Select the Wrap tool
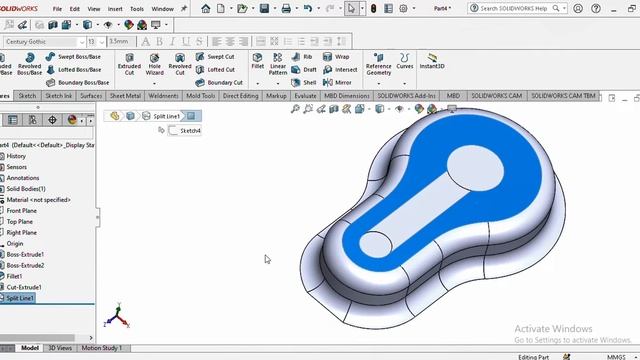This screenshot has width=640, height=360. click(336, 57)
